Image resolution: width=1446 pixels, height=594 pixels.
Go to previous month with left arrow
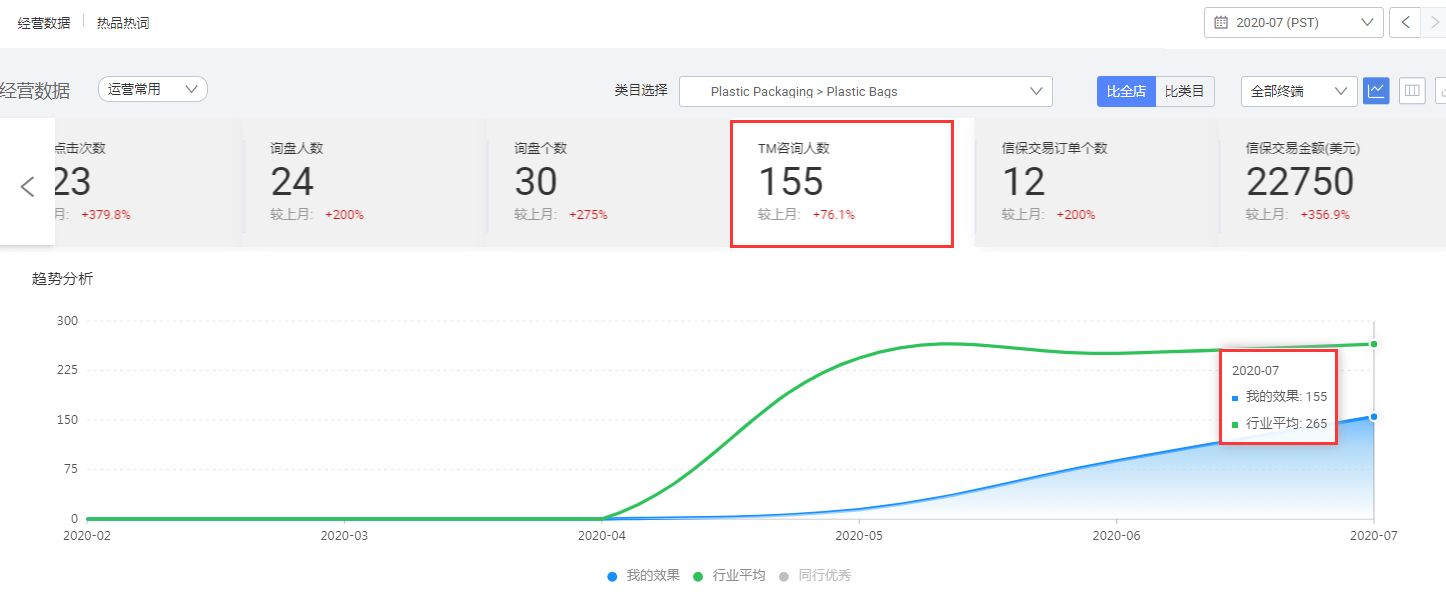coord(1406,22)
